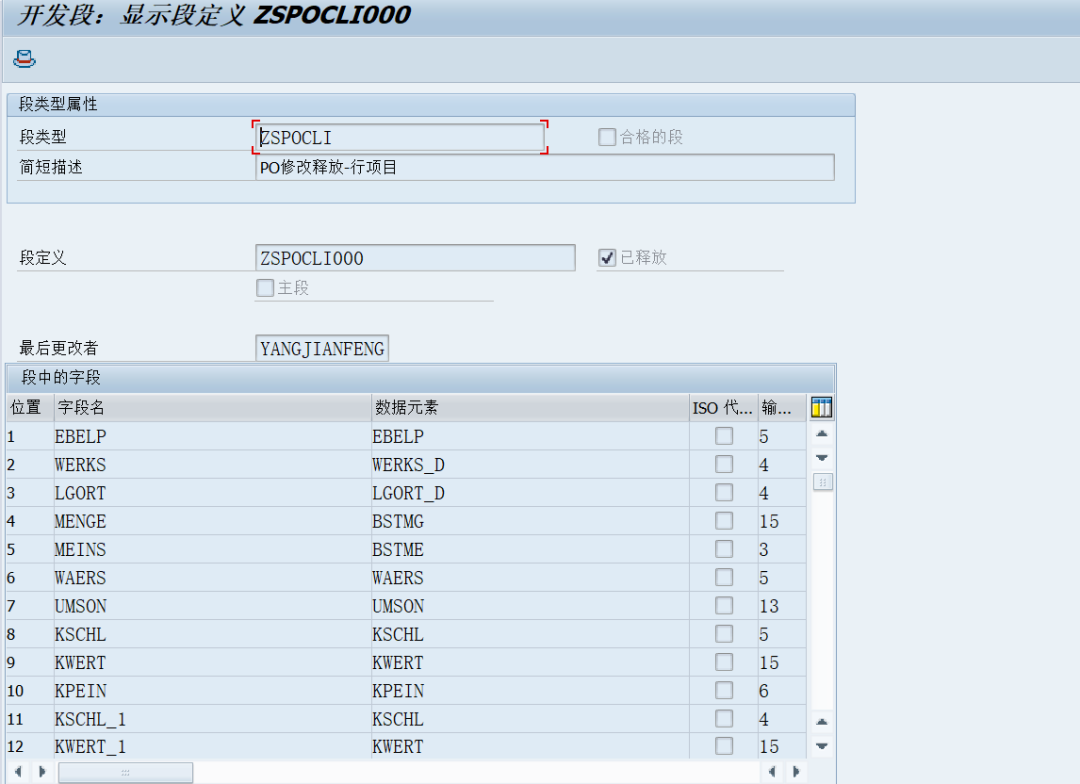Viewport: 1080px width, 784px height.
Task: Click bottom page-up arrow of table scrollbar
Action: pyautogui.click(x=822, y=722)
